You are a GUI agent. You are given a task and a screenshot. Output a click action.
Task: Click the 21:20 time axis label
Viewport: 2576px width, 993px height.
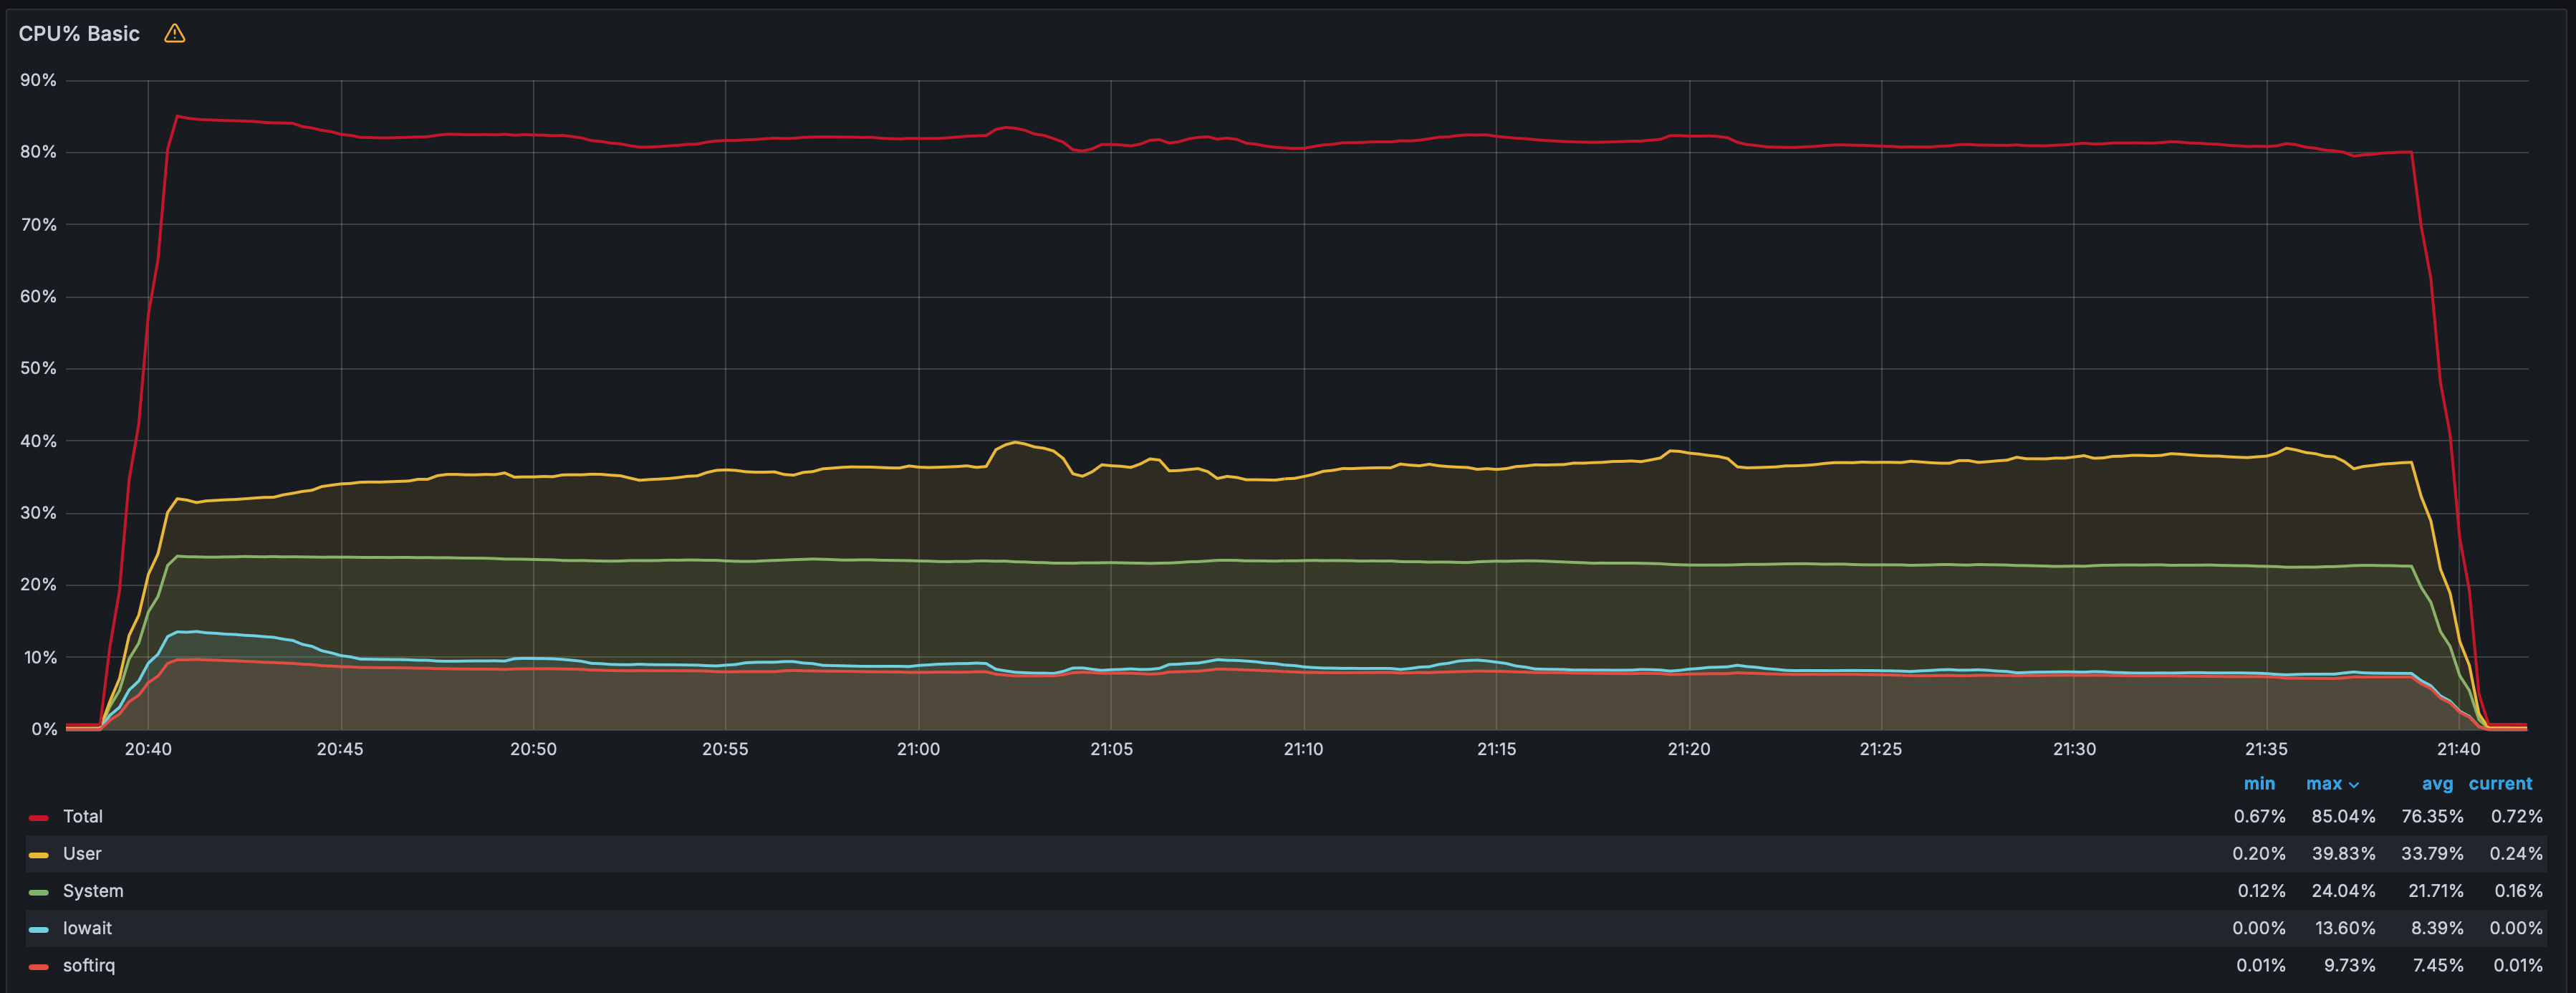click(1689, 749)
